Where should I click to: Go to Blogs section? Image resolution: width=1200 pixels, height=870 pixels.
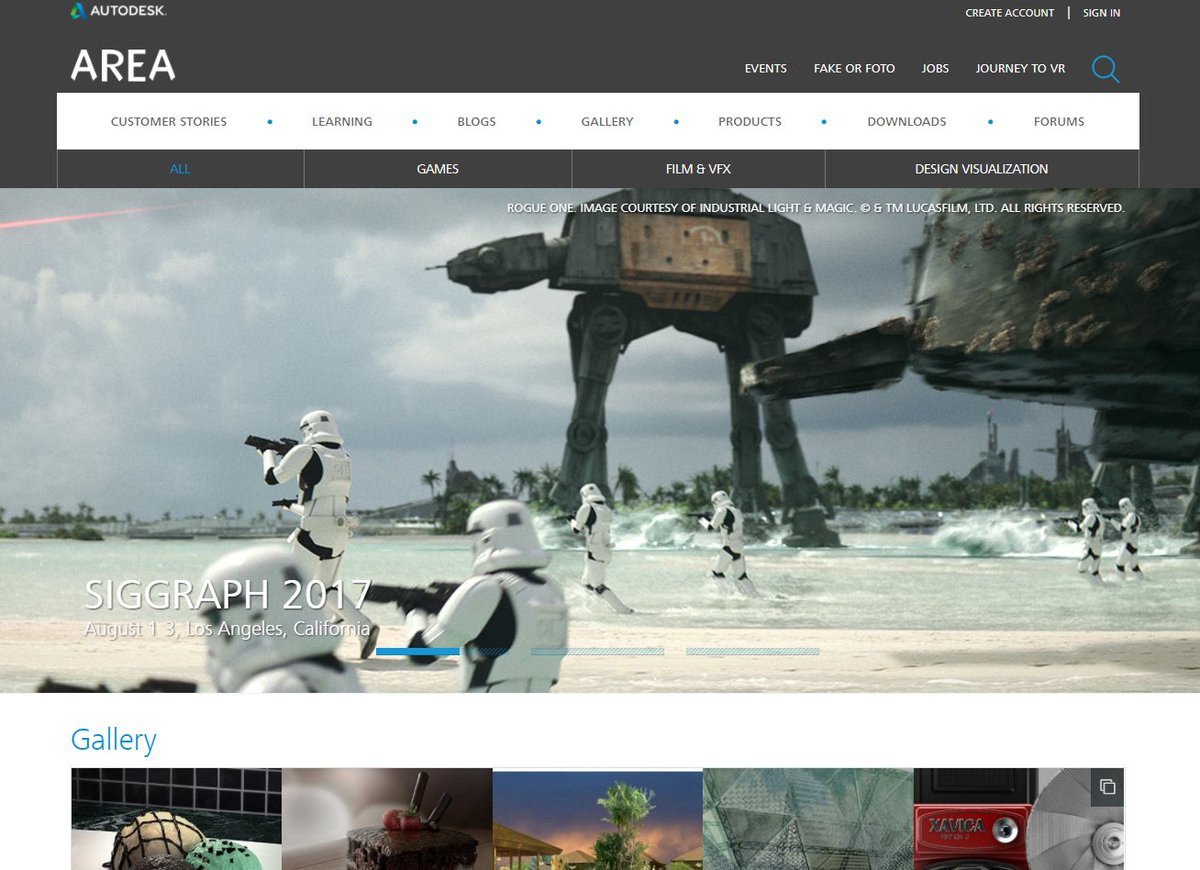[476, 122]
